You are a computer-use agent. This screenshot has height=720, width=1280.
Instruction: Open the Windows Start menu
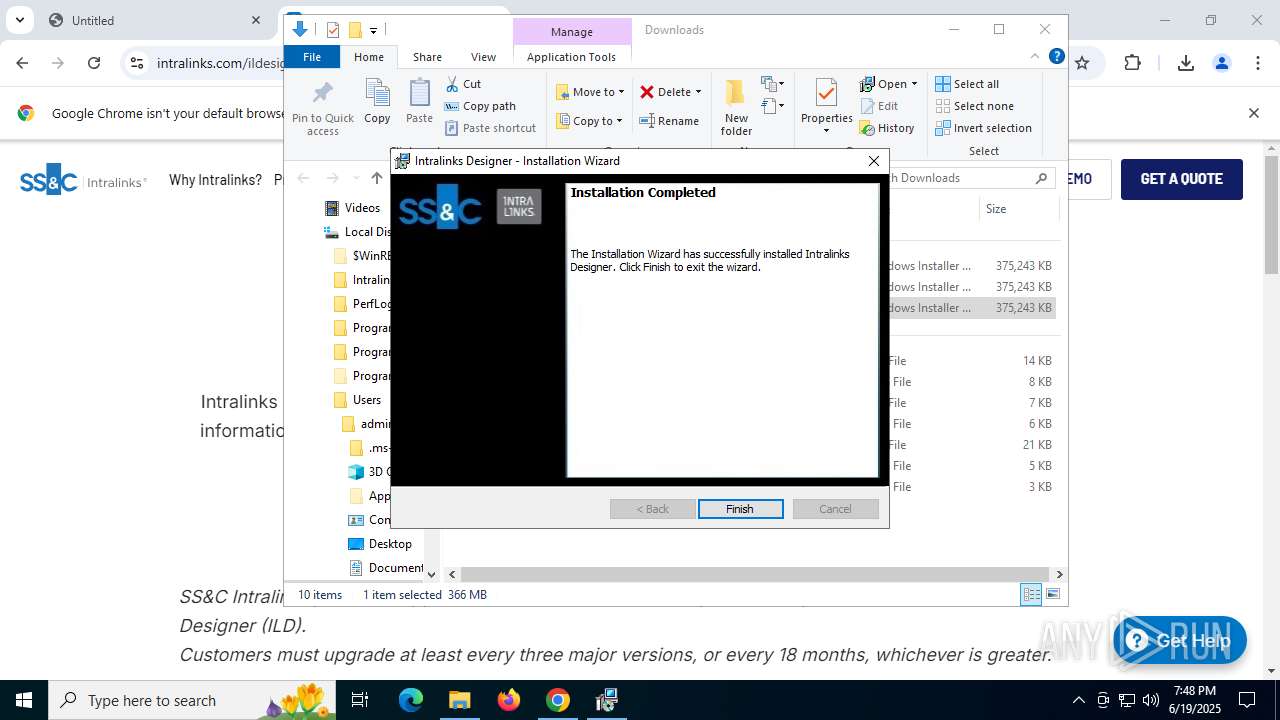tap(24, 700)
